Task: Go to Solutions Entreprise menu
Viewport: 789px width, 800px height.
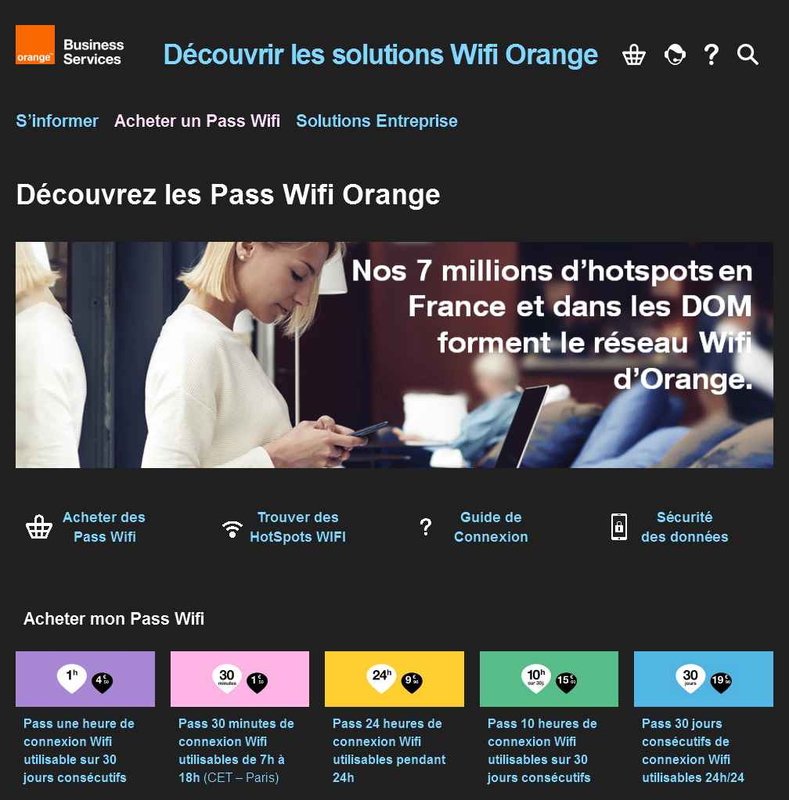Action: [x=377, y=121]
